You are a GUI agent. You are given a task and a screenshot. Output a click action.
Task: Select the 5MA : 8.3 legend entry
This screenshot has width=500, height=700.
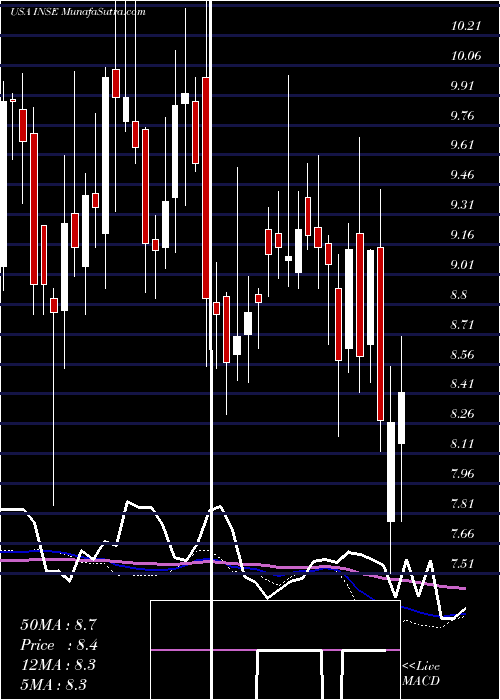54,684
